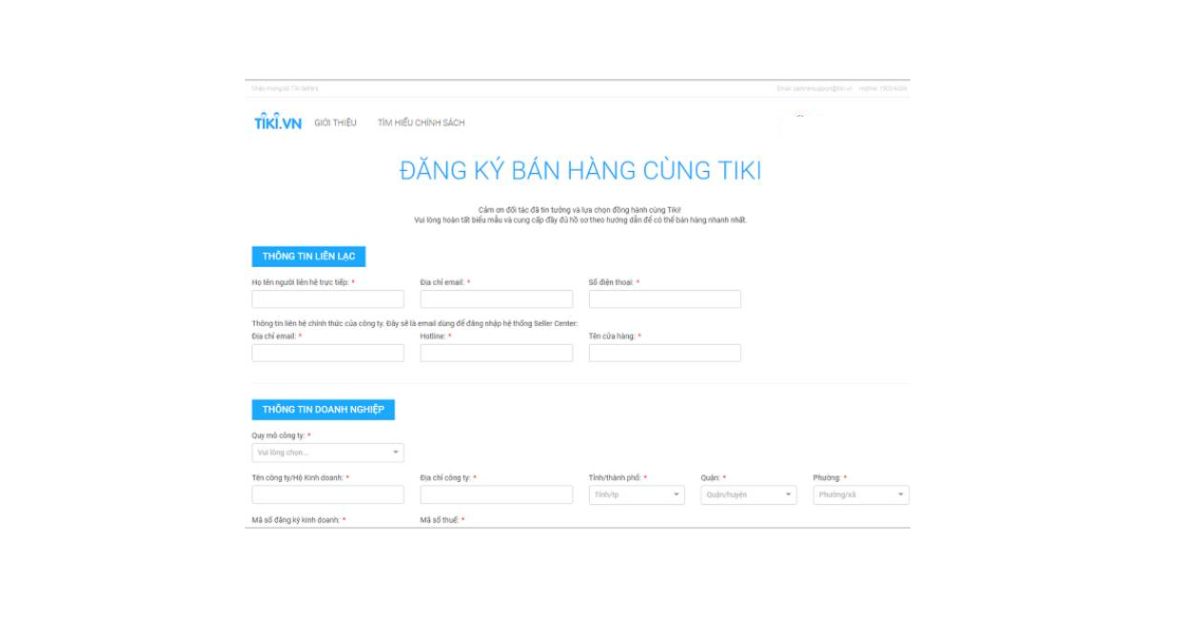Click the 'Mã số thuế' label
1200x625 pixels.
tap(442, 520)
